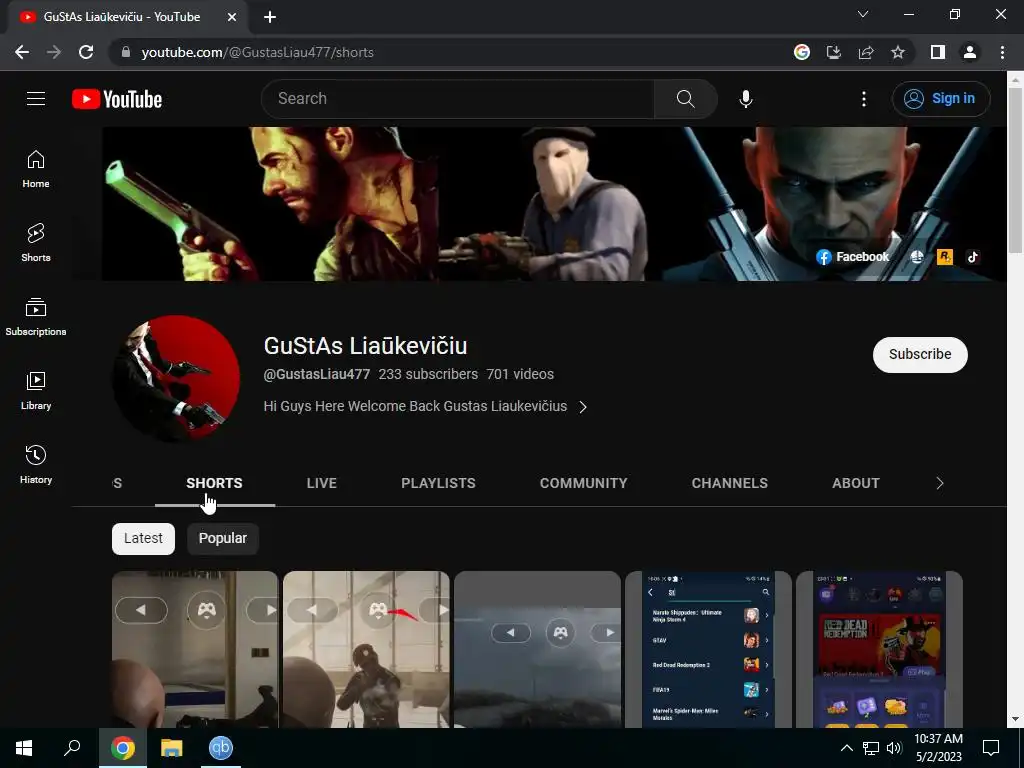Click the page vertical scrollbar
This screenshot has height=768, width=1024.
(x=1015, y=170)
